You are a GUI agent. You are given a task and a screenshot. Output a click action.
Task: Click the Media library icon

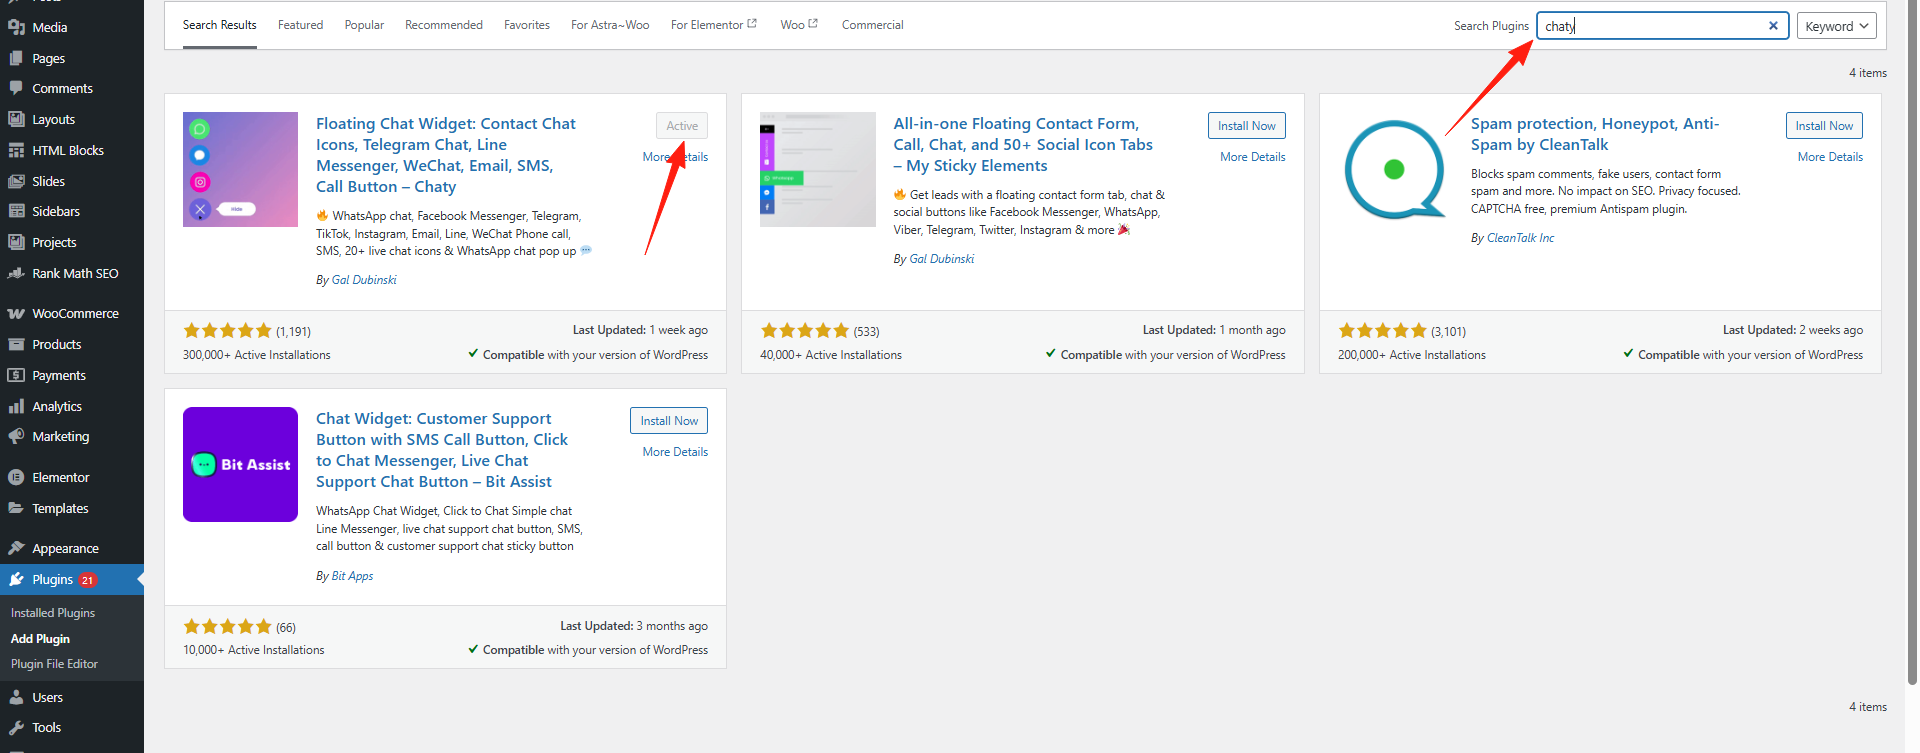(x=16, y=28)
